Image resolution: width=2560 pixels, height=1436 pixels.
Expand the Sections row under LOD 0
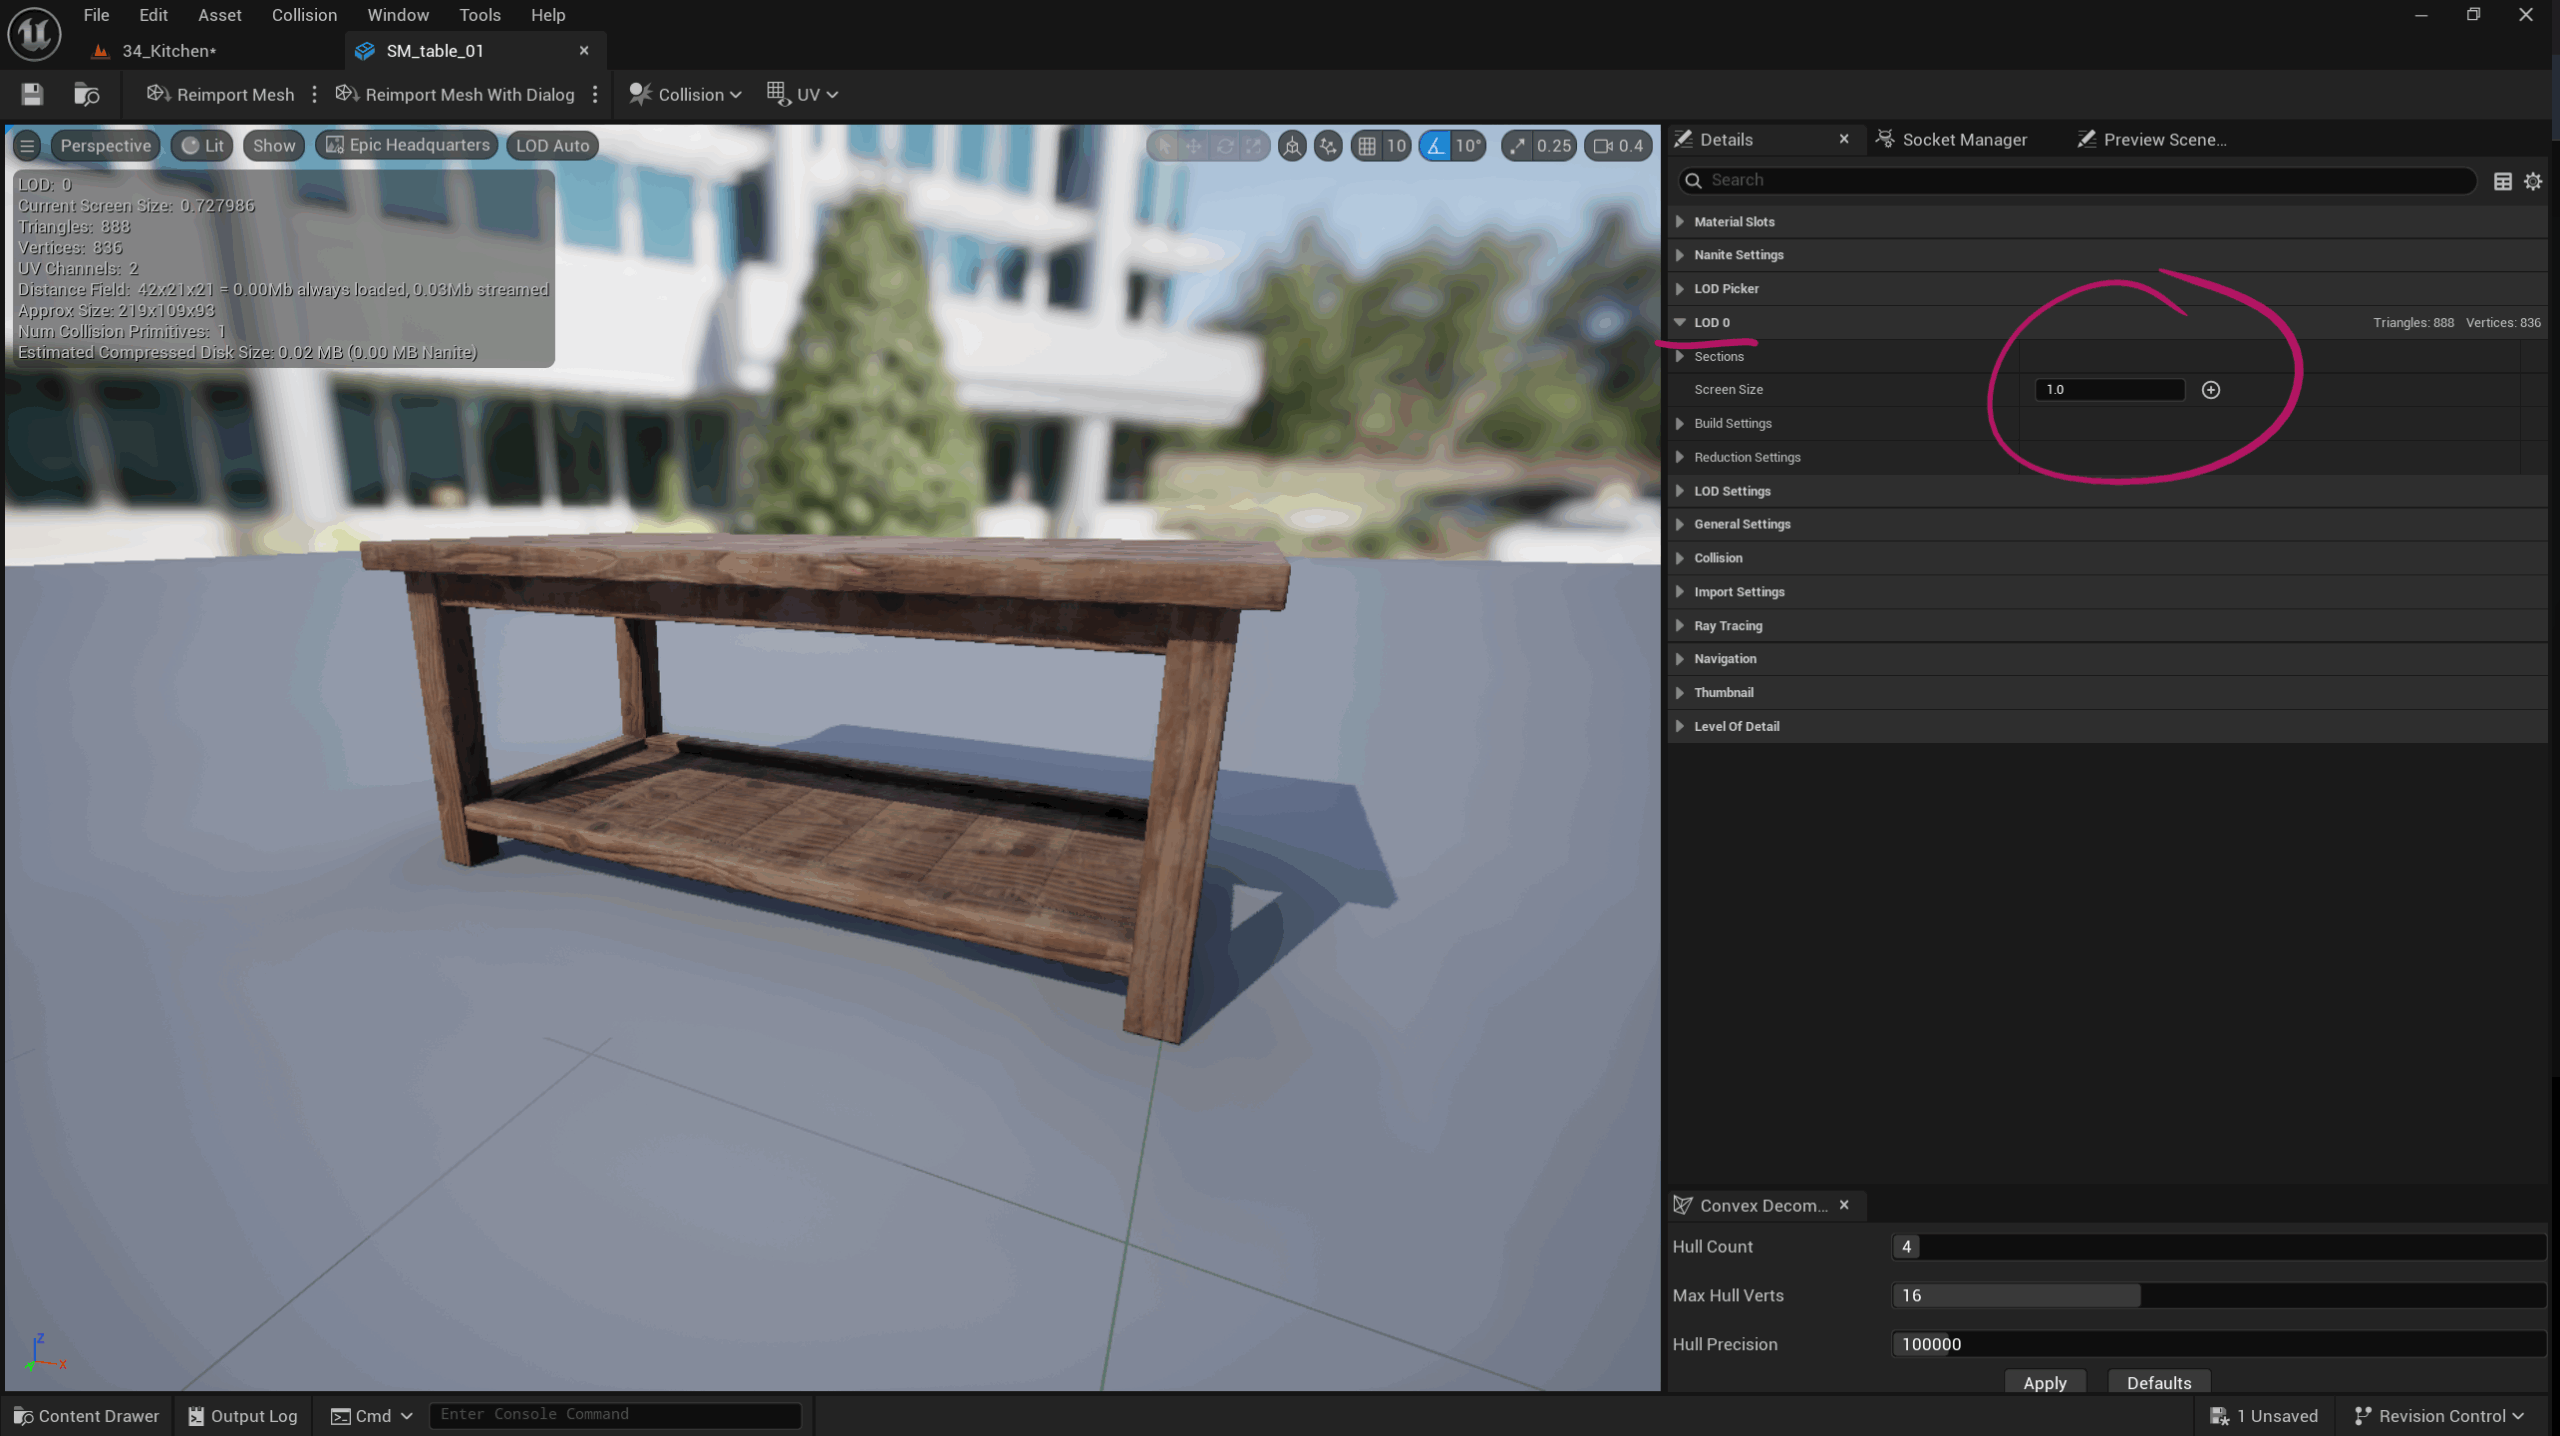click(x=1680, y=357)
